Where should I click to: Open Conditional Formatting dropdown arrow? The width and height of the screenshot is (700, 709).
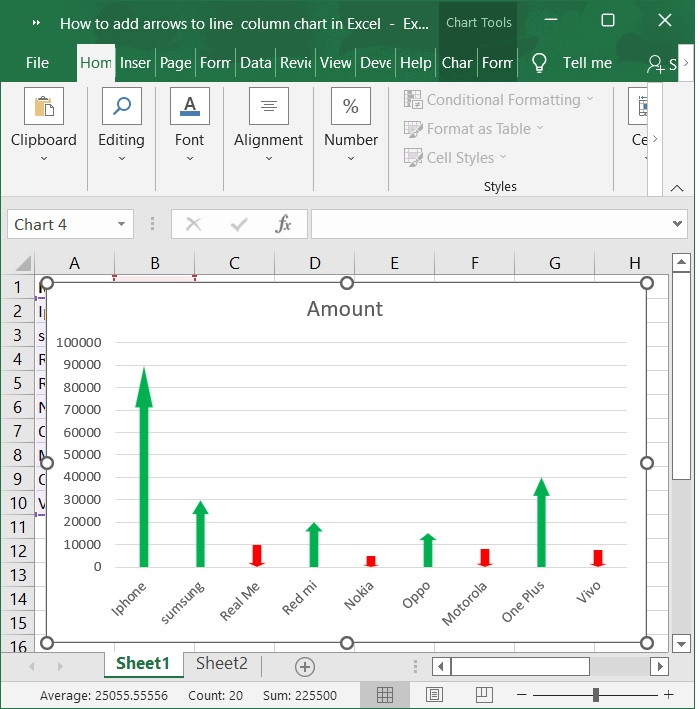coord(590,99)
